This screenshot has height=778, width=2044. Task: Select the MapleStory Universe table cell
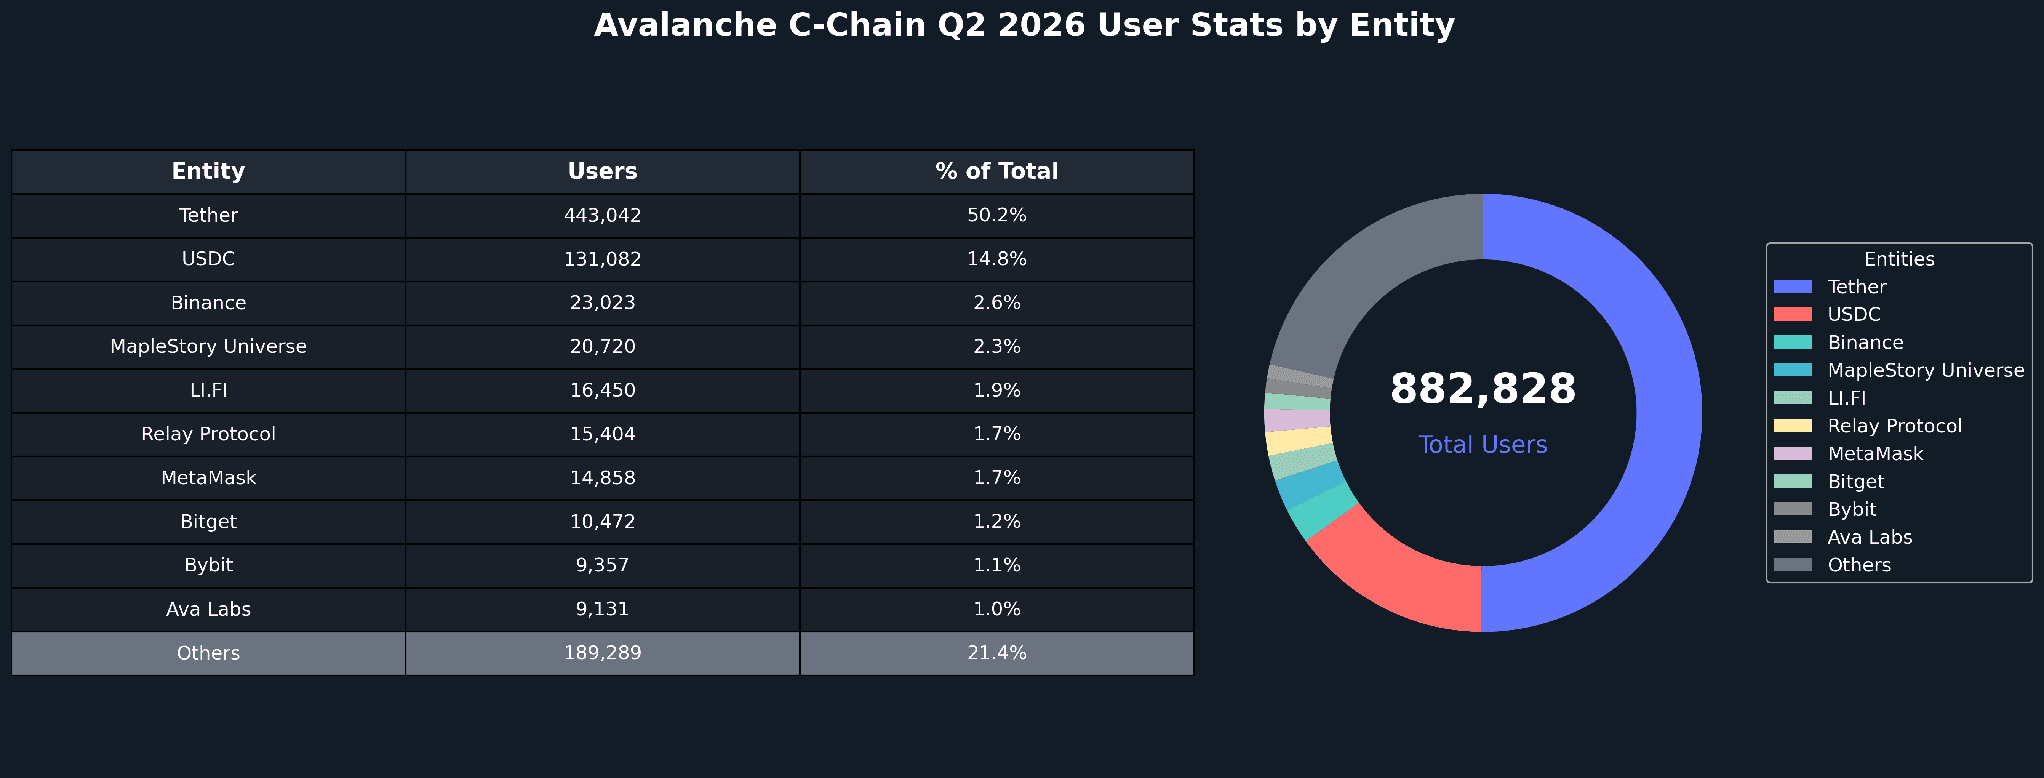pos(208,347)
